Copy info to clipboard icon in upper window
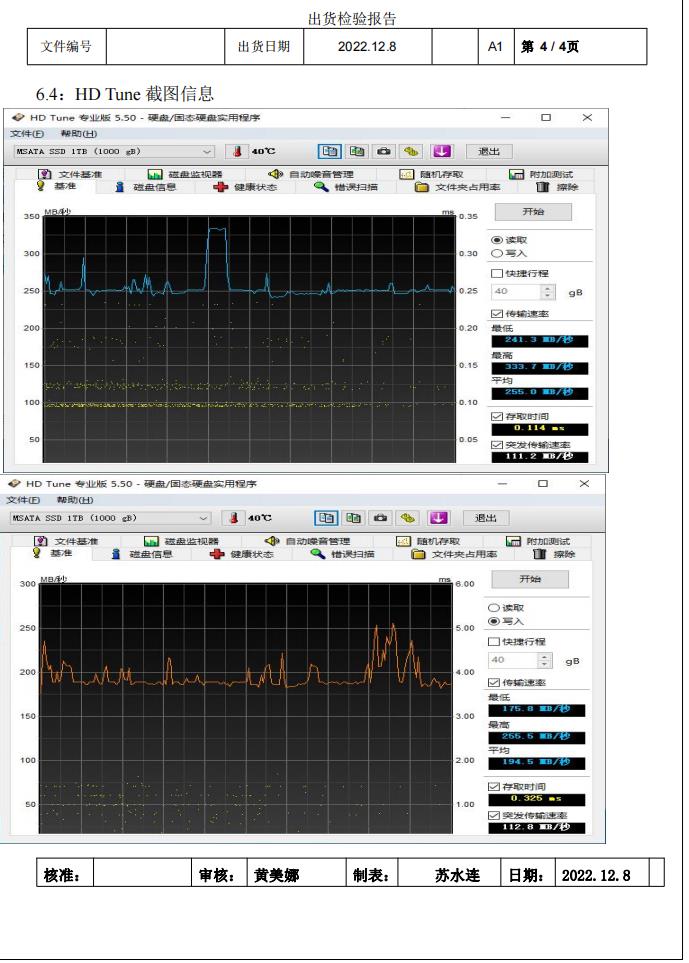The height and width of the screenshot is (963, 689). [330, 151]
